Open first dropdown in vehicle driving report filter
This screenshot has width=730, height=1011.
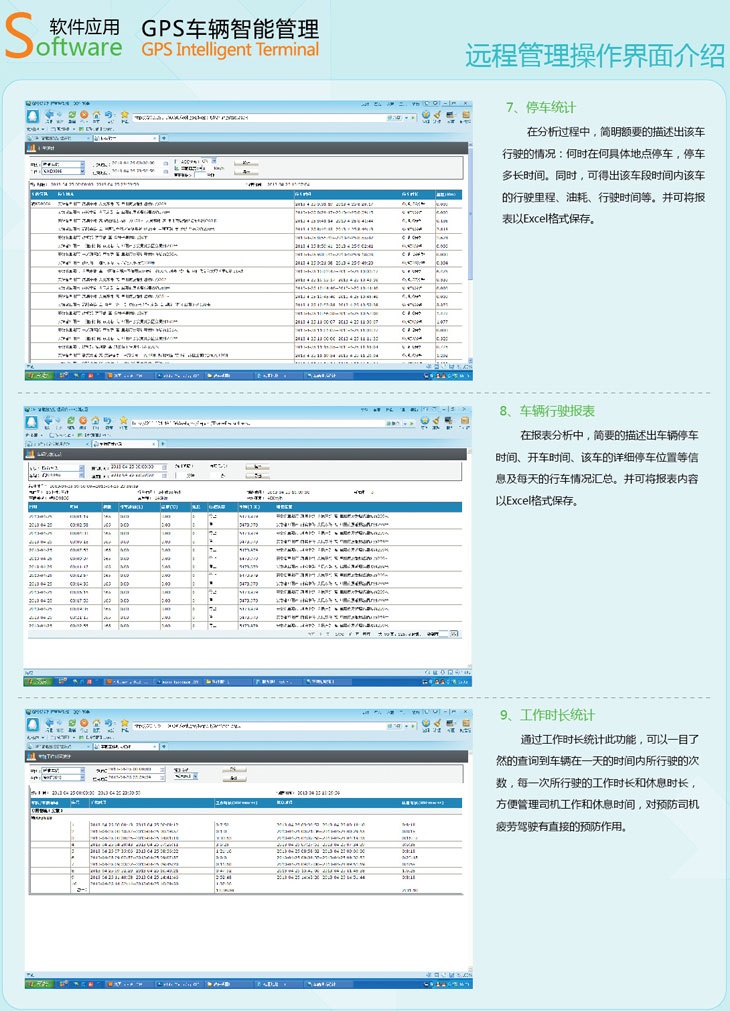(82, 467)
